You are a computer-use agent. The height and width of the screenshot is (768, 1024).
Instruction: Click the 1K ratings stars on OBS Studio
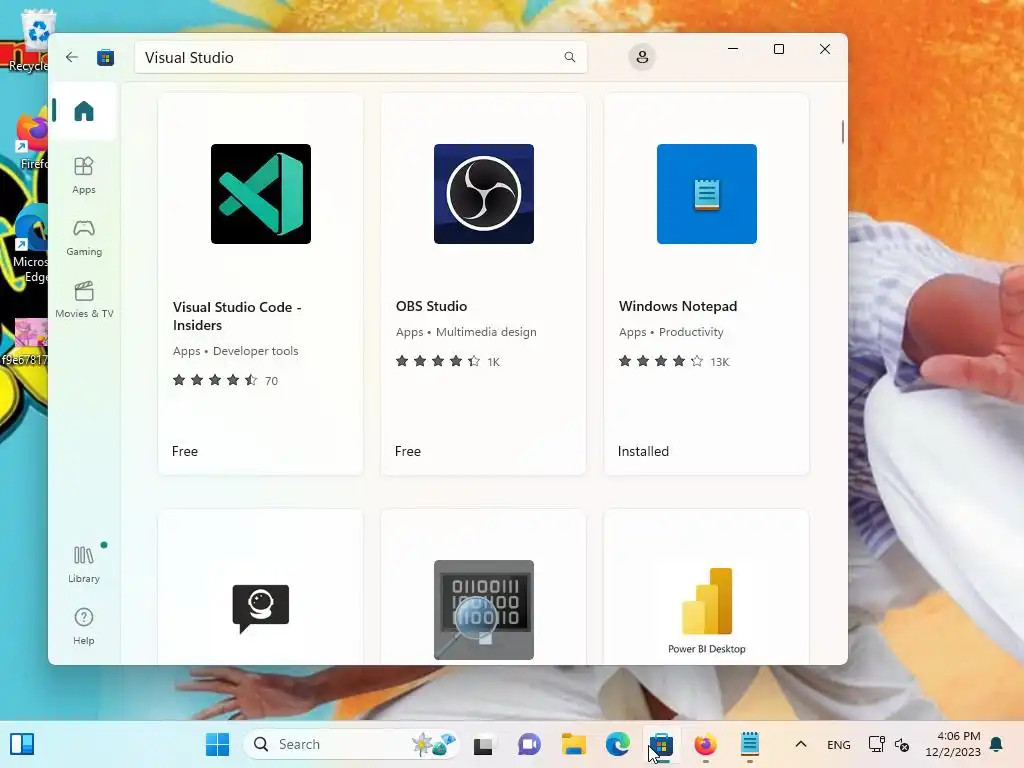coord(448,361)
